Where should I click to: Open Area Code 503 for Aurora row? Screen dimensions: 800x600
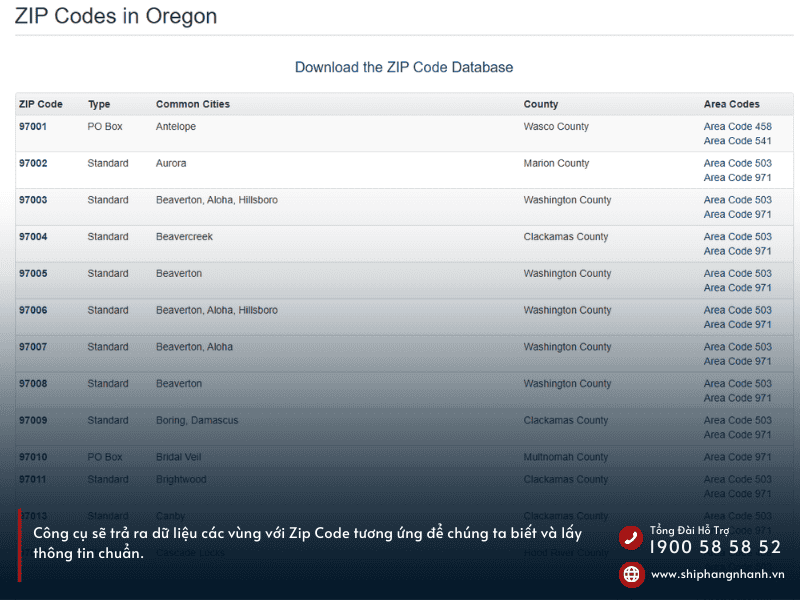coord(737,164)
